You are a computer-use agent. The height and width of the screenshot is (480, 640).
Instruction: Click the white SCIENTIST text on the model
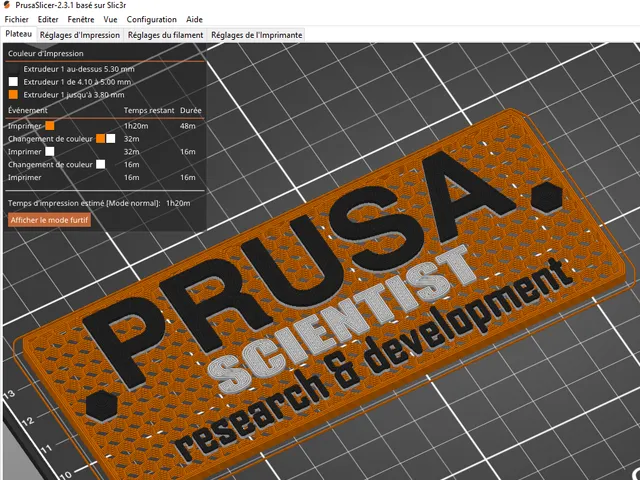[341, 320]
